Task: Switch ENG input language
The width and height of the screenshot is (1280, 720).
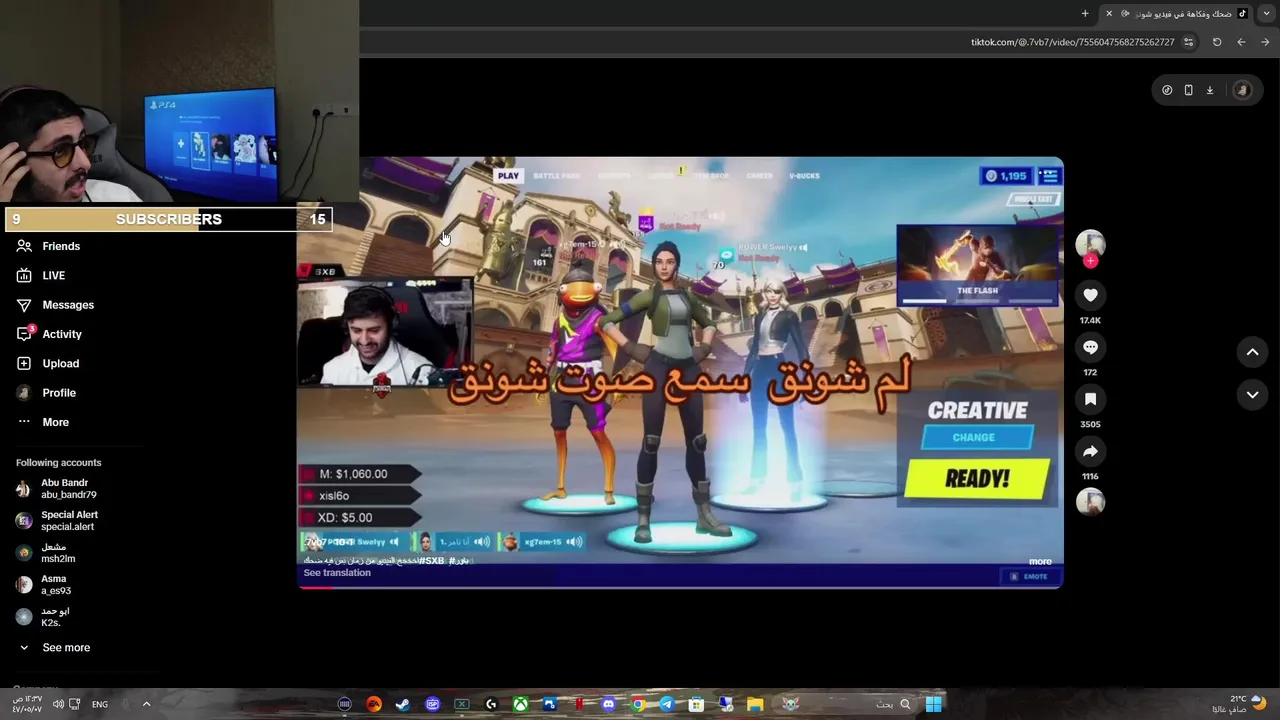Action: tap(100, 704)
